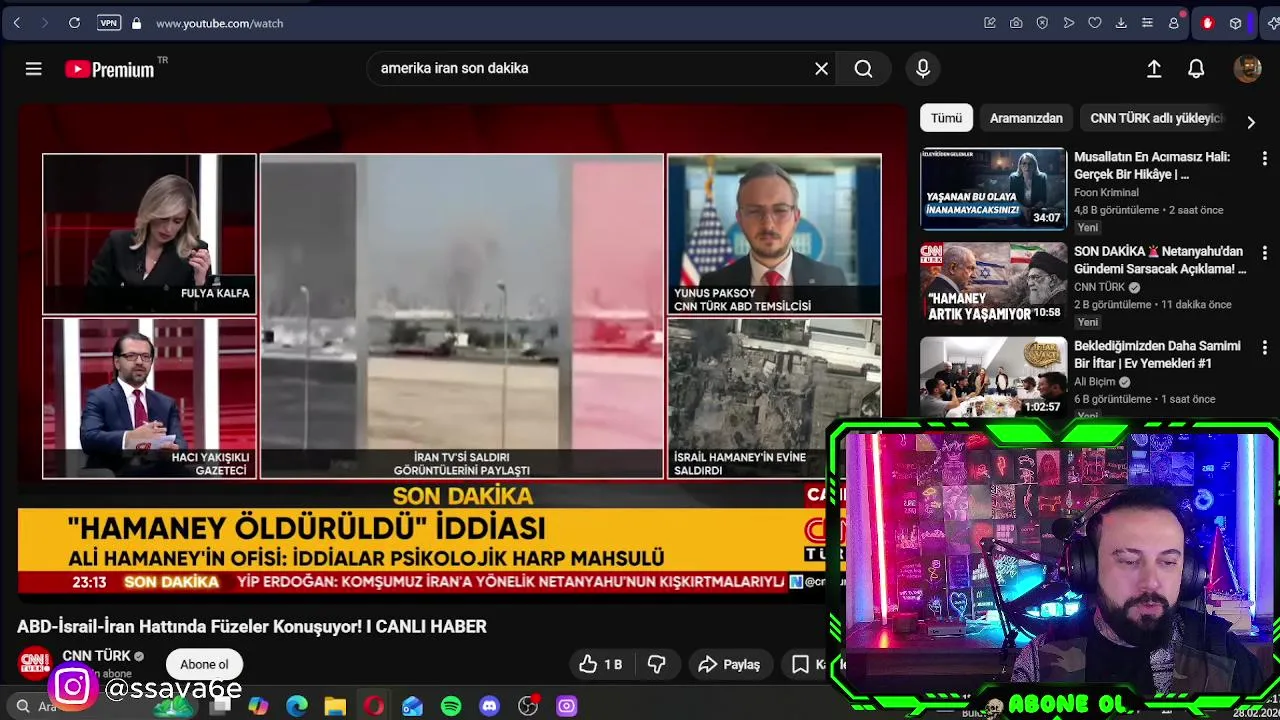Open the site lock info icon
This screenshot has height=720, width=1280.
[x=136, y=23]
